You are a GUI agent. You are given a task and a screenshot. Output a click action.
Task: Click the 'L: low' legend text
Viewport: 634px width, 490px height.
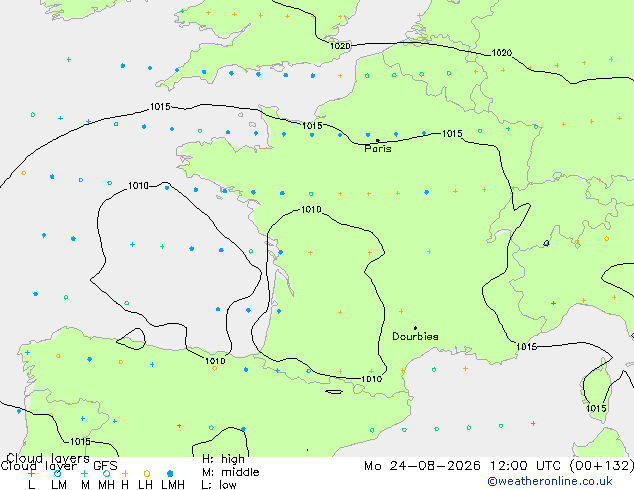pos(219,485)
